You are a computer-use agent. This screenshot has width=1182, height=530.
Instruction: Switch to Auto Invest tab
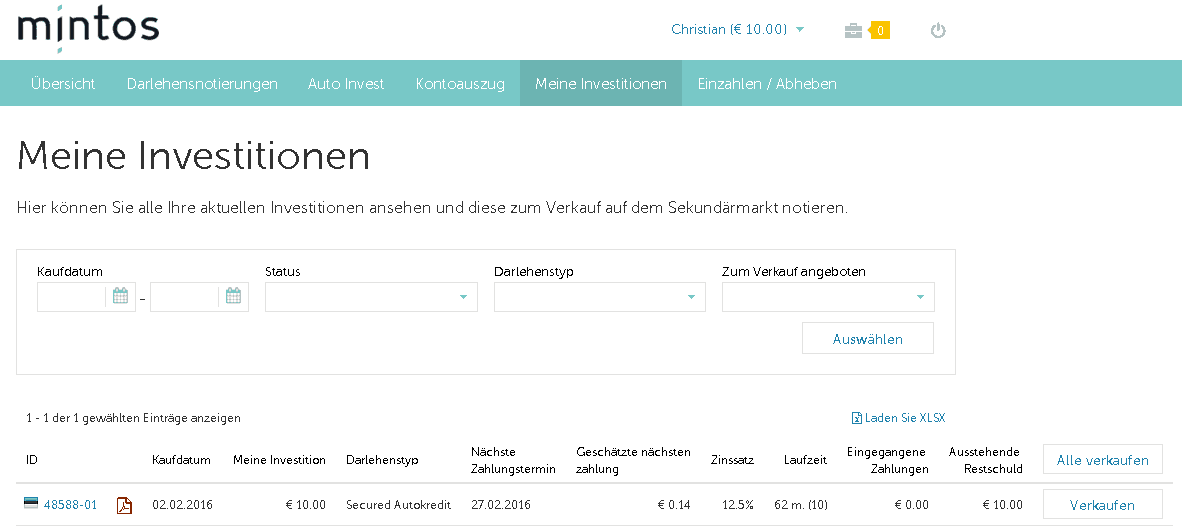(346, 84)
